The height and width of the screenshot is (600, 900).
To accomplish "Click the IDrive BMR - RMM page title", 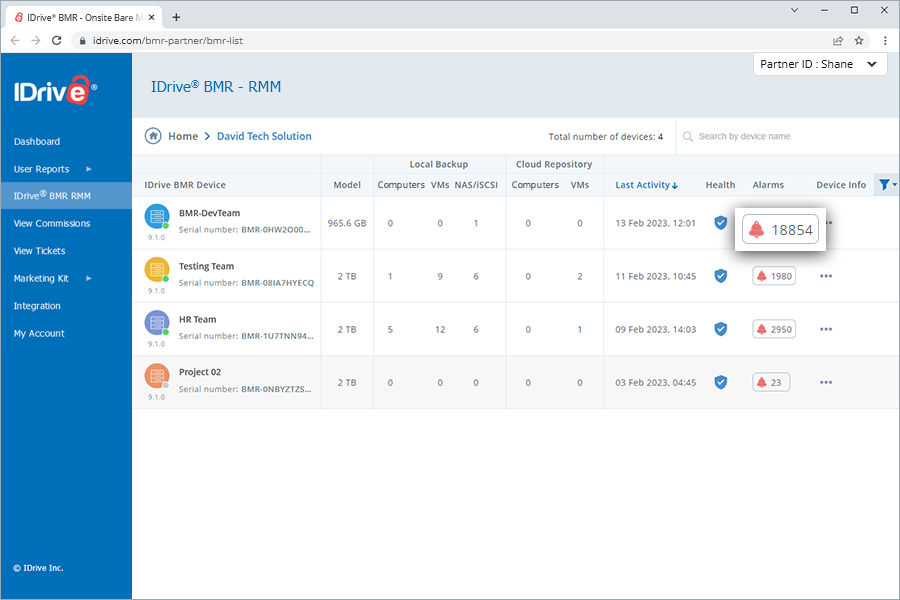I will [x=216, y=87].
